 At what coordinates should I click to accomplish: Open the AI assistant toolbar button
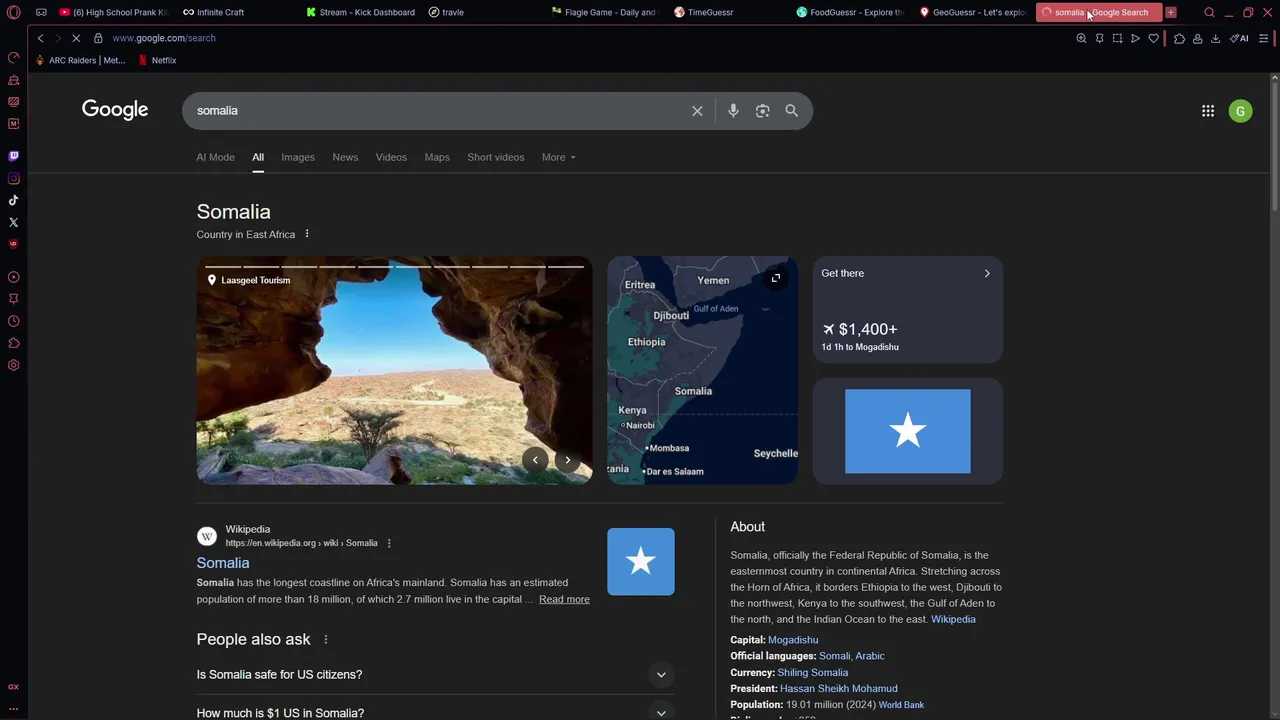point(1239,38)
